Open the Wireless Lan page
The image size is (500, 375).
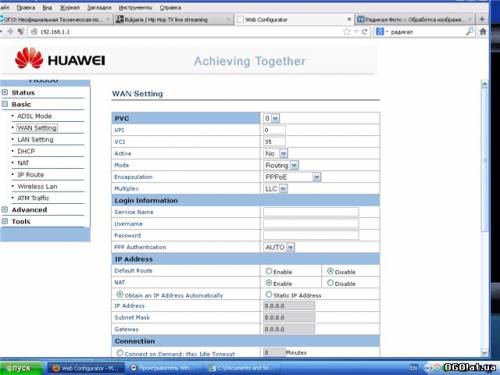click(37, 186)
